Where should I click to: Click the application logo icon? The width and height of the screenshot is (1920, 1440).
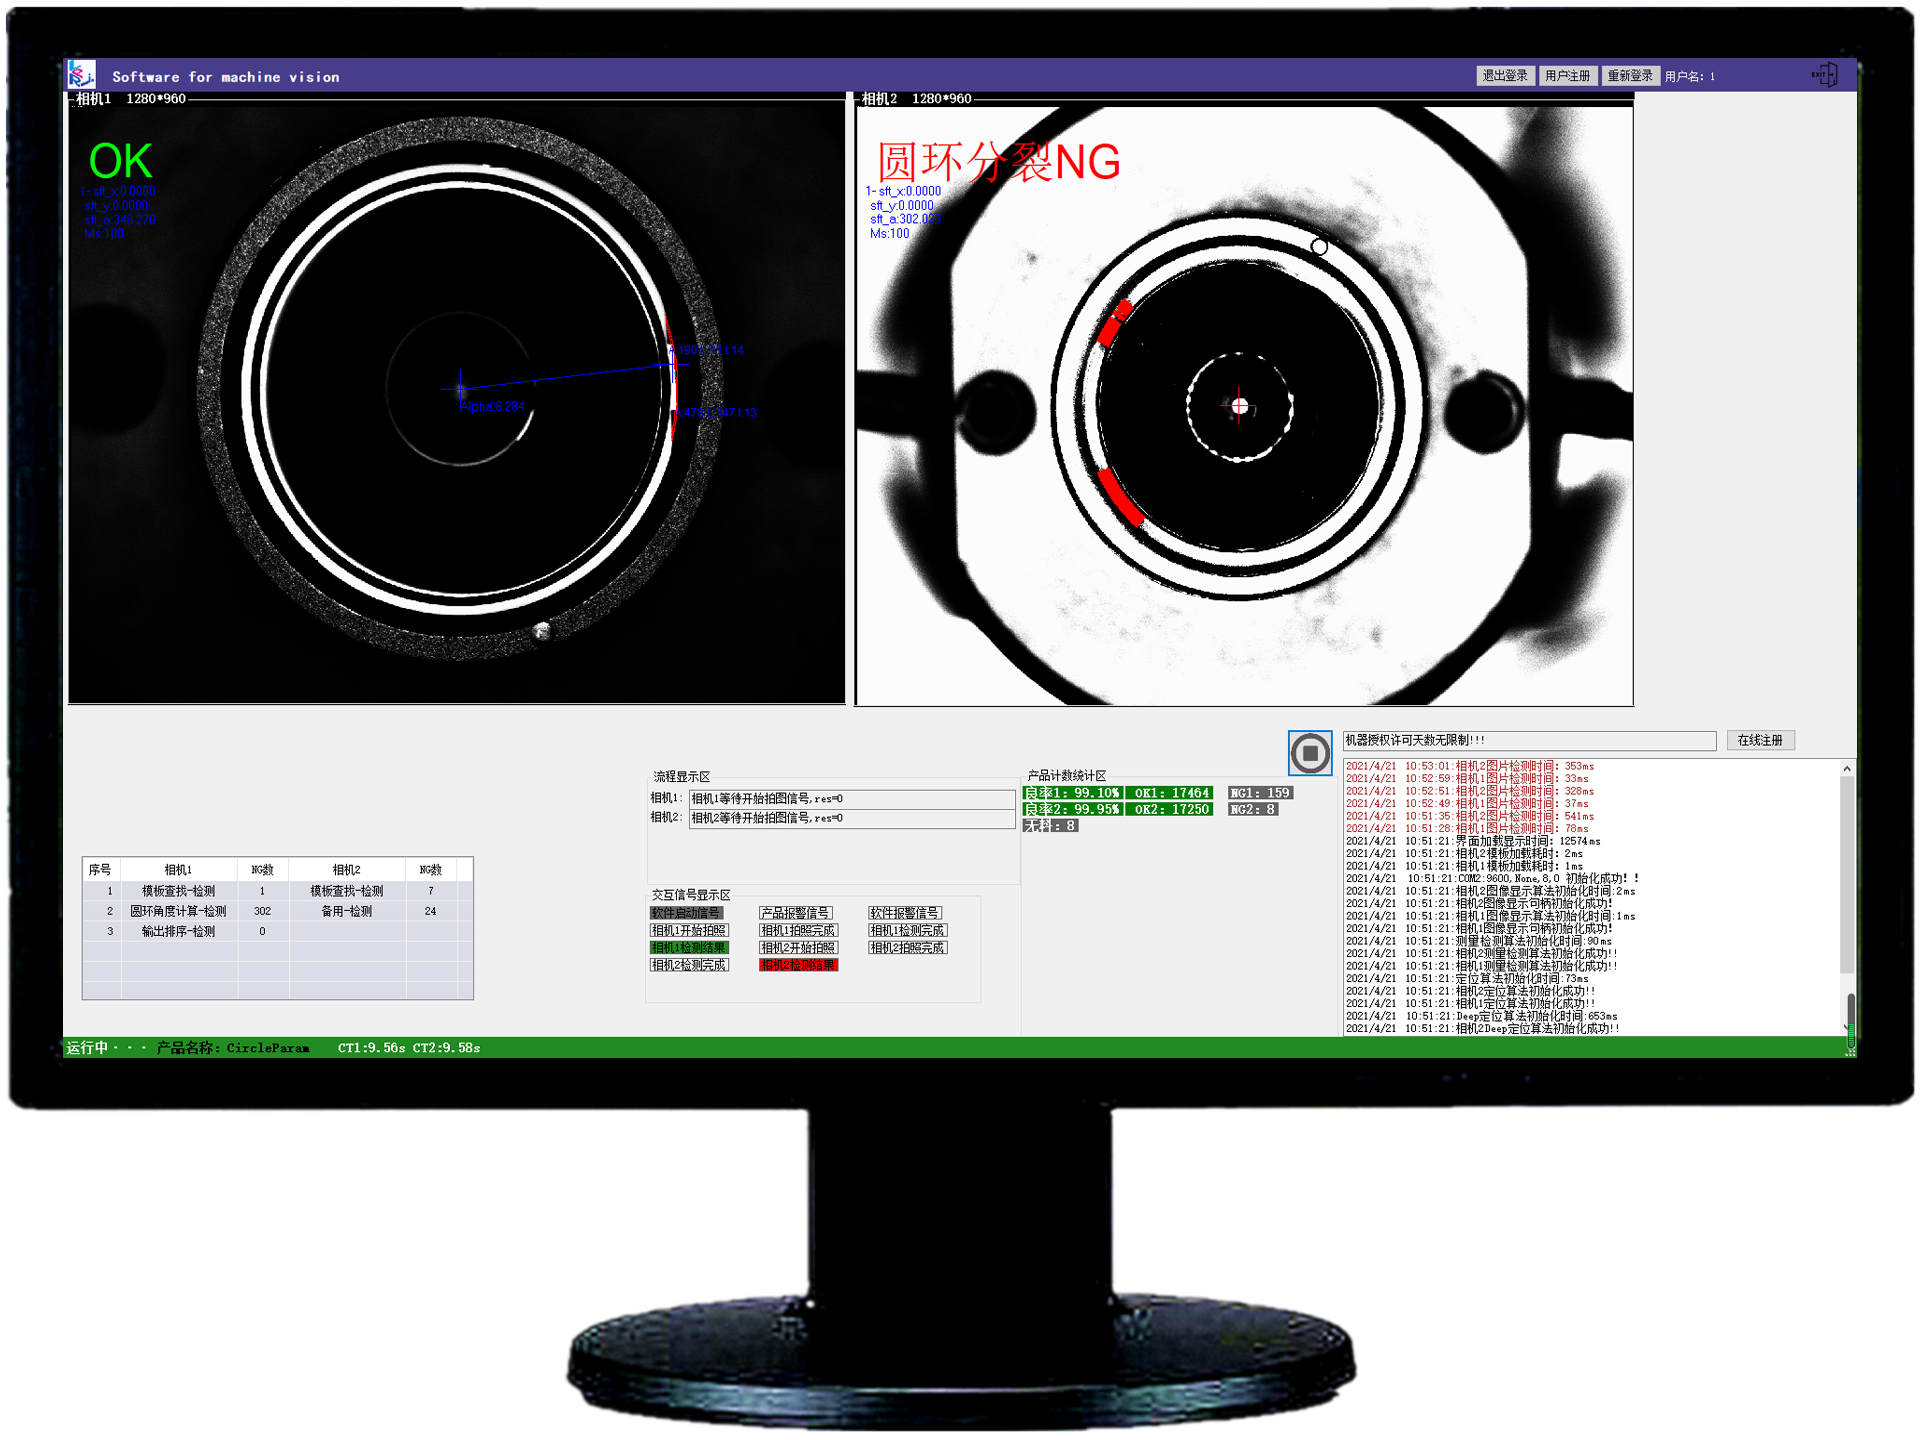click(x=81, y=75)
